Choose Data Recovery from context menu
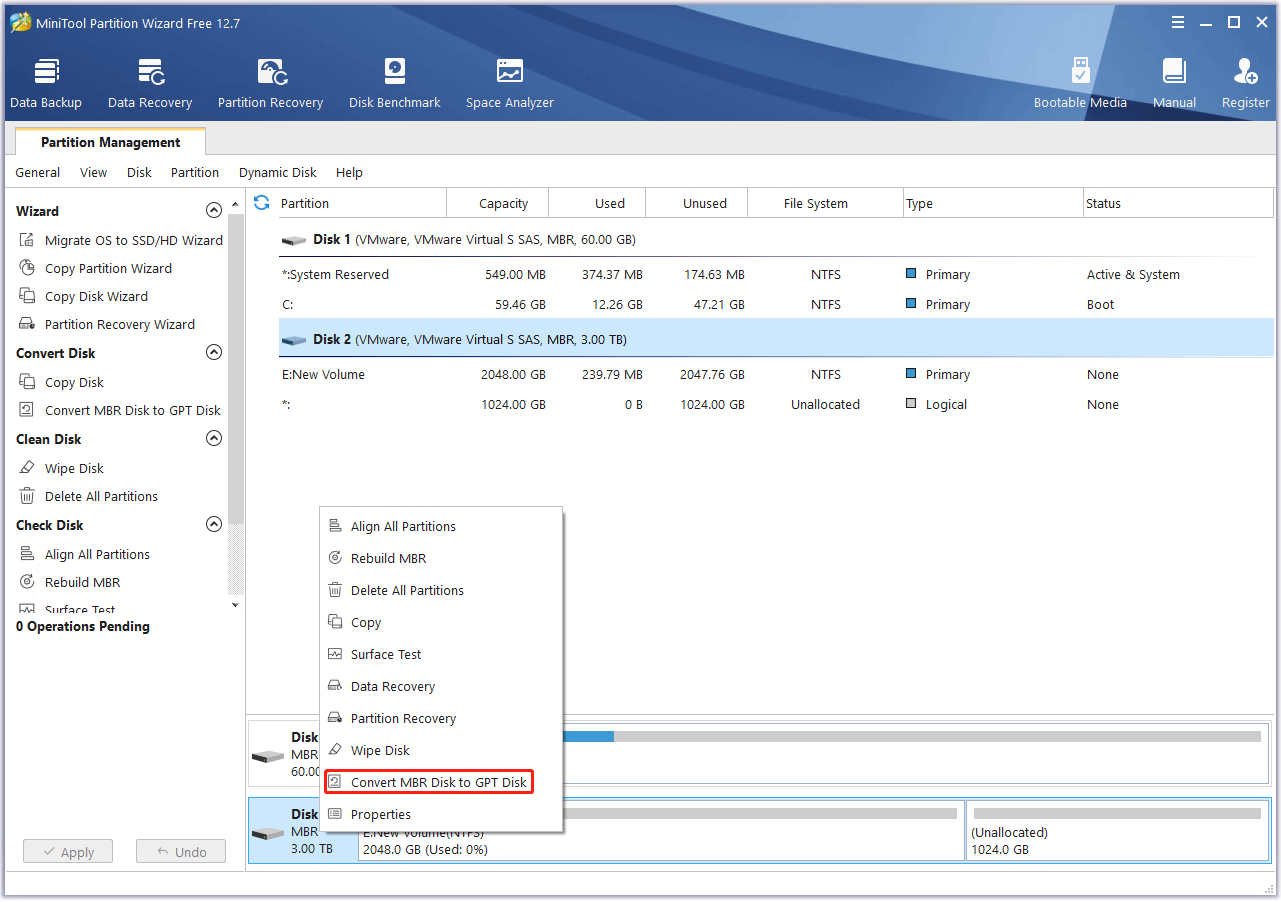Viewport: 1281px width, 902px height. click(441, 686)
